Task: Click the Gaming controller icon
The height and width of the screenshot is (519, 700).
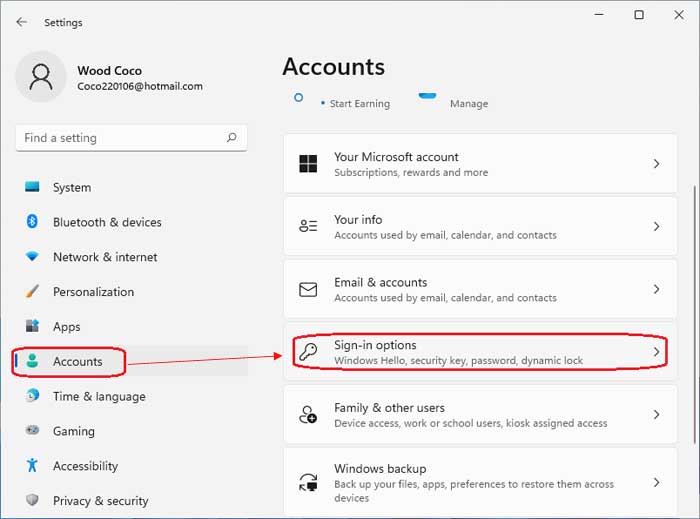Action: 32,430
